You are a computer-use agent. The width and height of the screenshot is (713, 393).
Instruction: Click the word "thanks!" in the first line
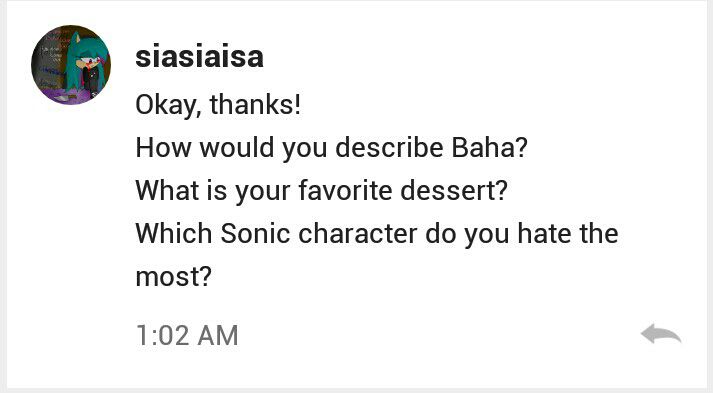[255, 105]
